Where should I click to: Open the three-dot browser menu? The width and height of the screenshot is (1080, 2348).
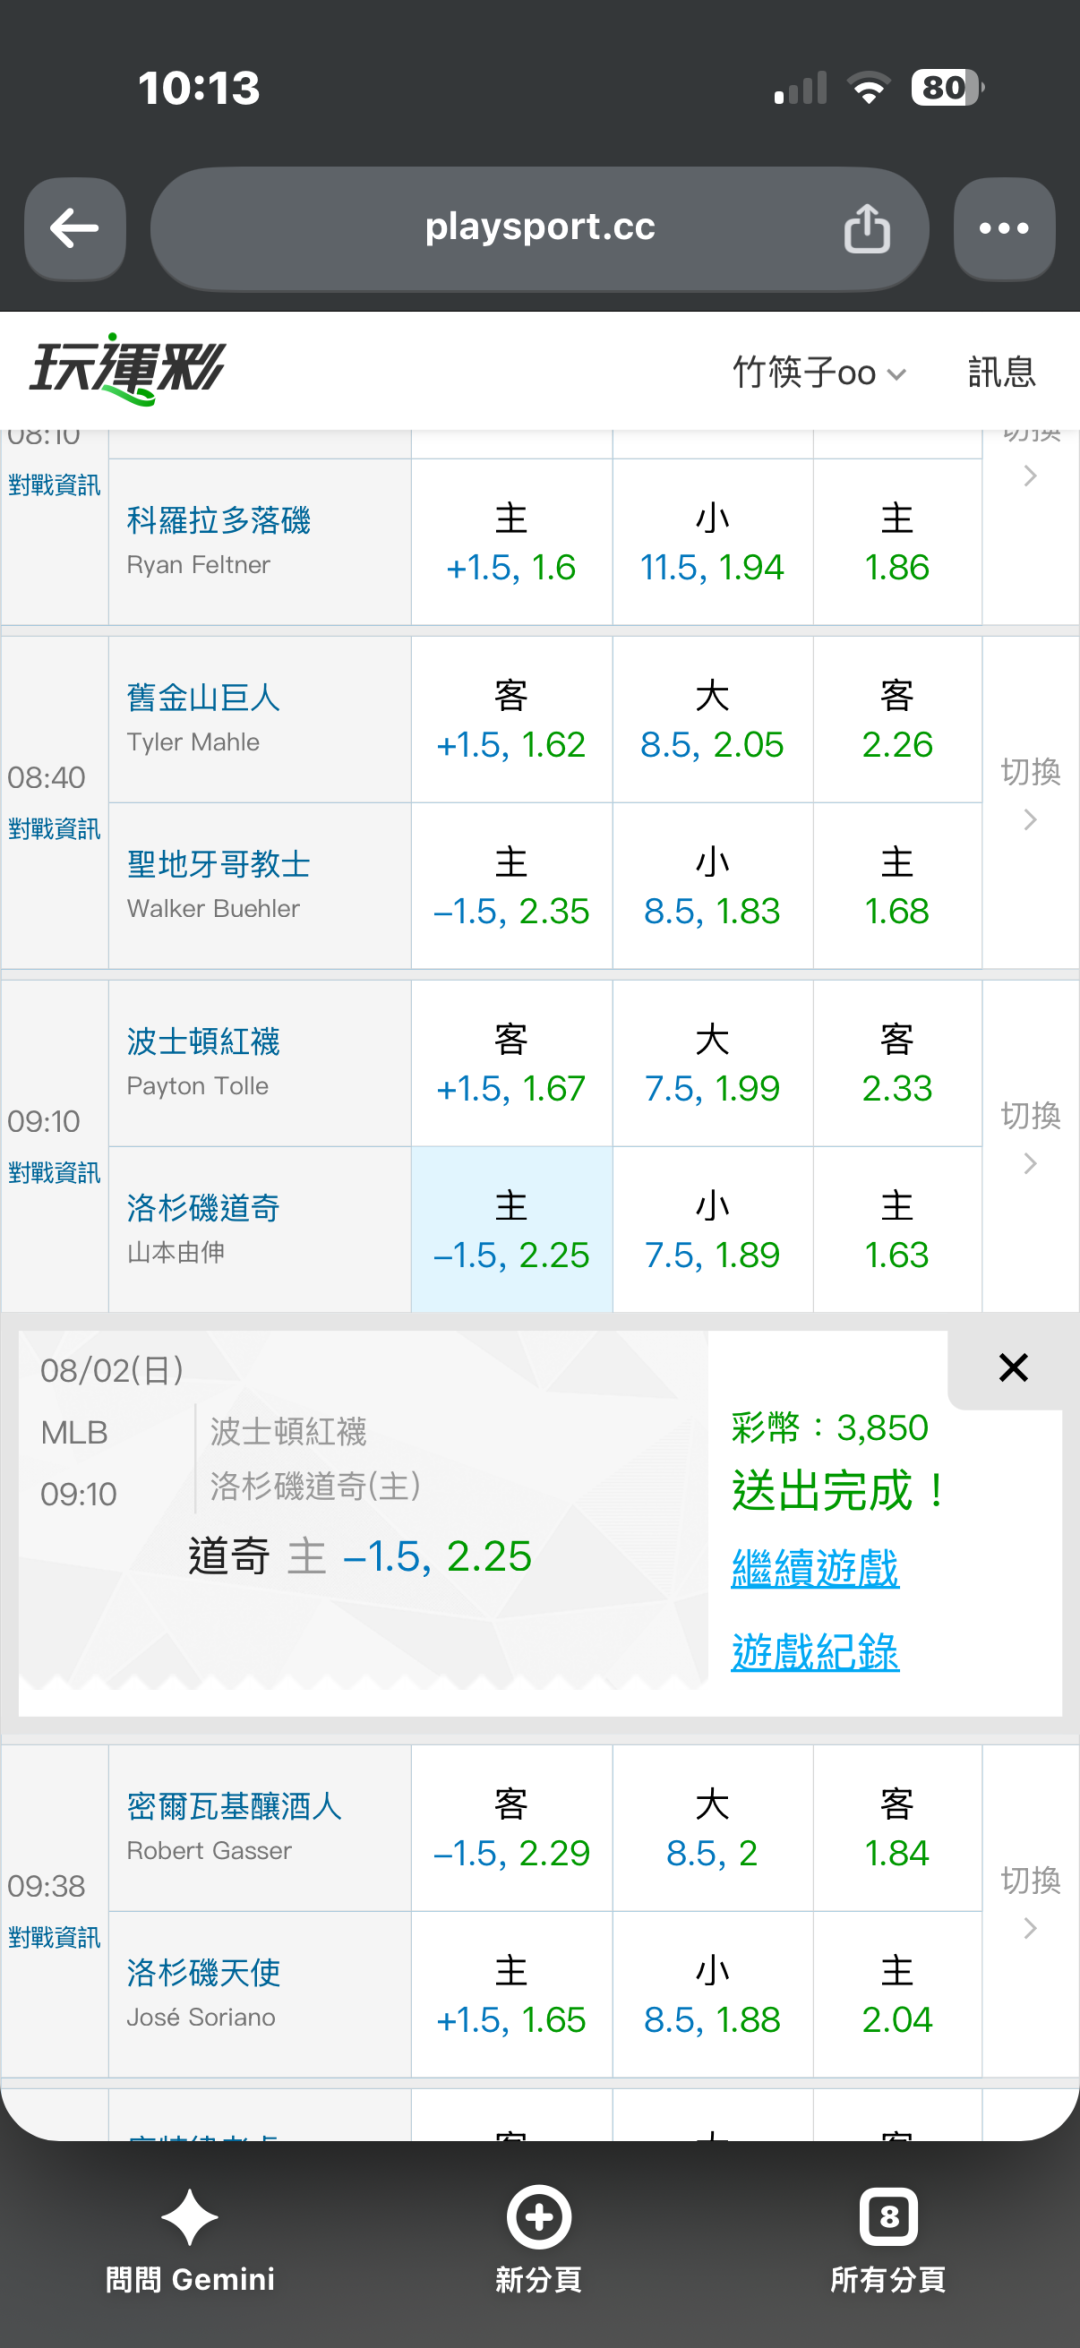(1004, 229)
